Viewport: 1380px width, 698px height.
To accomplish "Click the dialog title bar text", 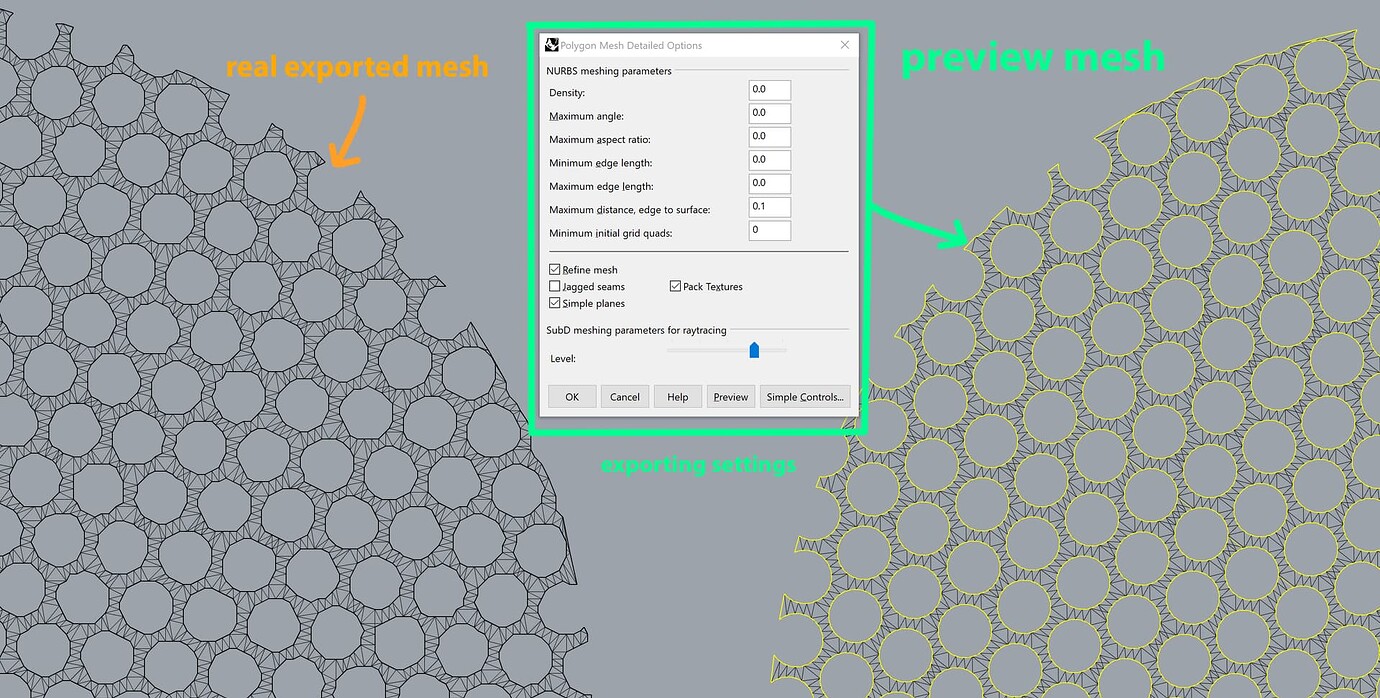I will point(631,45).
